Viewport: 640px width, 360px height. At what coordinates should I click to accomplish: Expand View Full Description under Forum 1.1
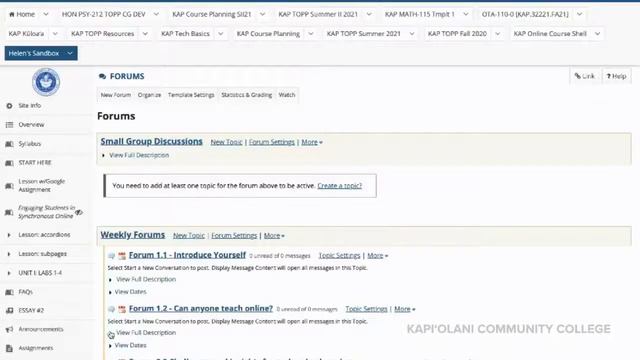[x=142, y=279]
